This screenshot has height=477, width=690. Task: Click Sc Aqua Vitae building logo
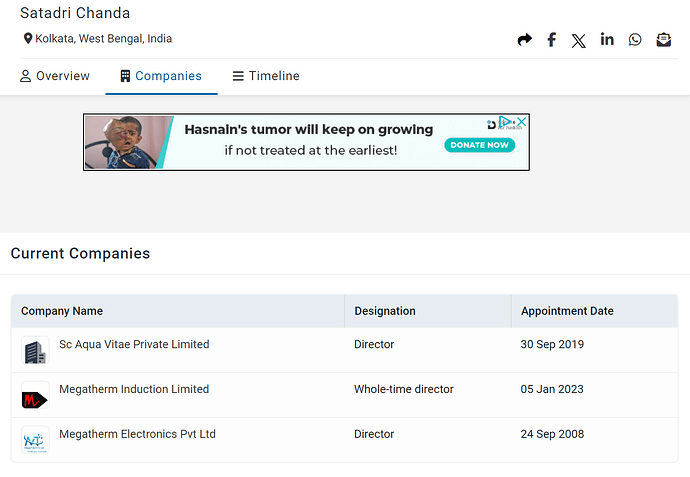coord(35,351)
